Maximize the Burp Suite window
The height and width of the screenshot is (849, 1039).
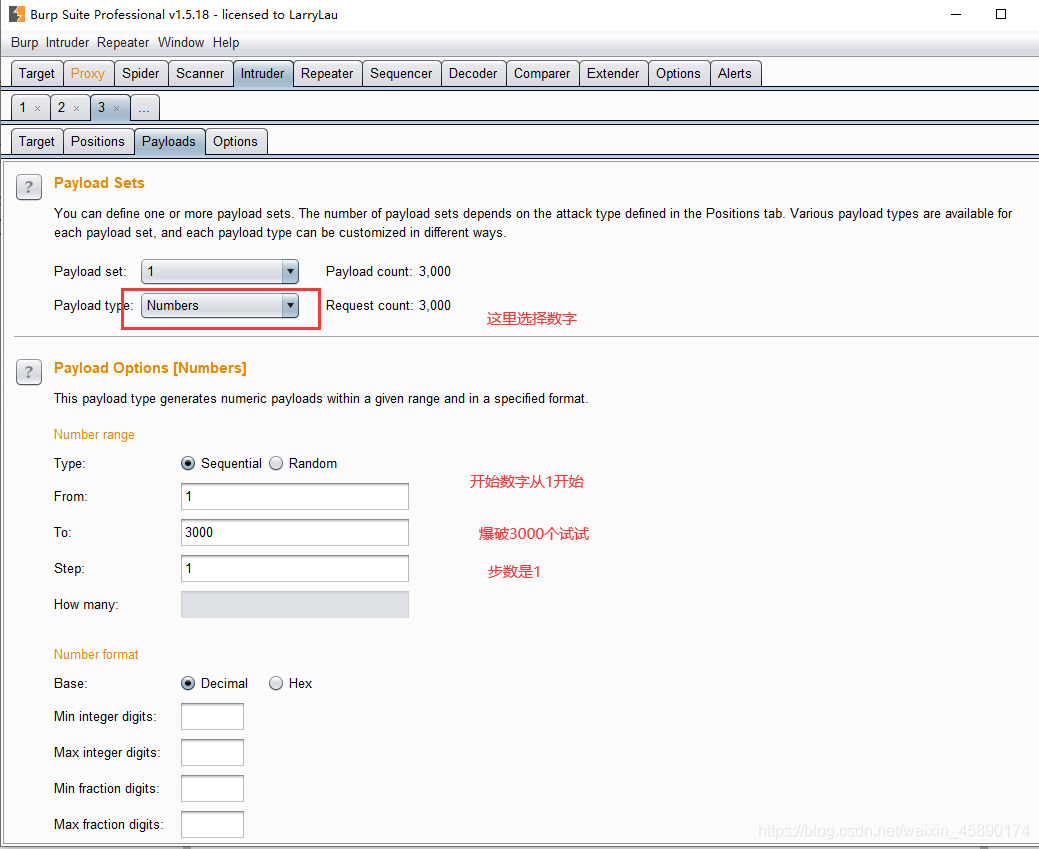pyautogui.click(x=1001, y=14)
